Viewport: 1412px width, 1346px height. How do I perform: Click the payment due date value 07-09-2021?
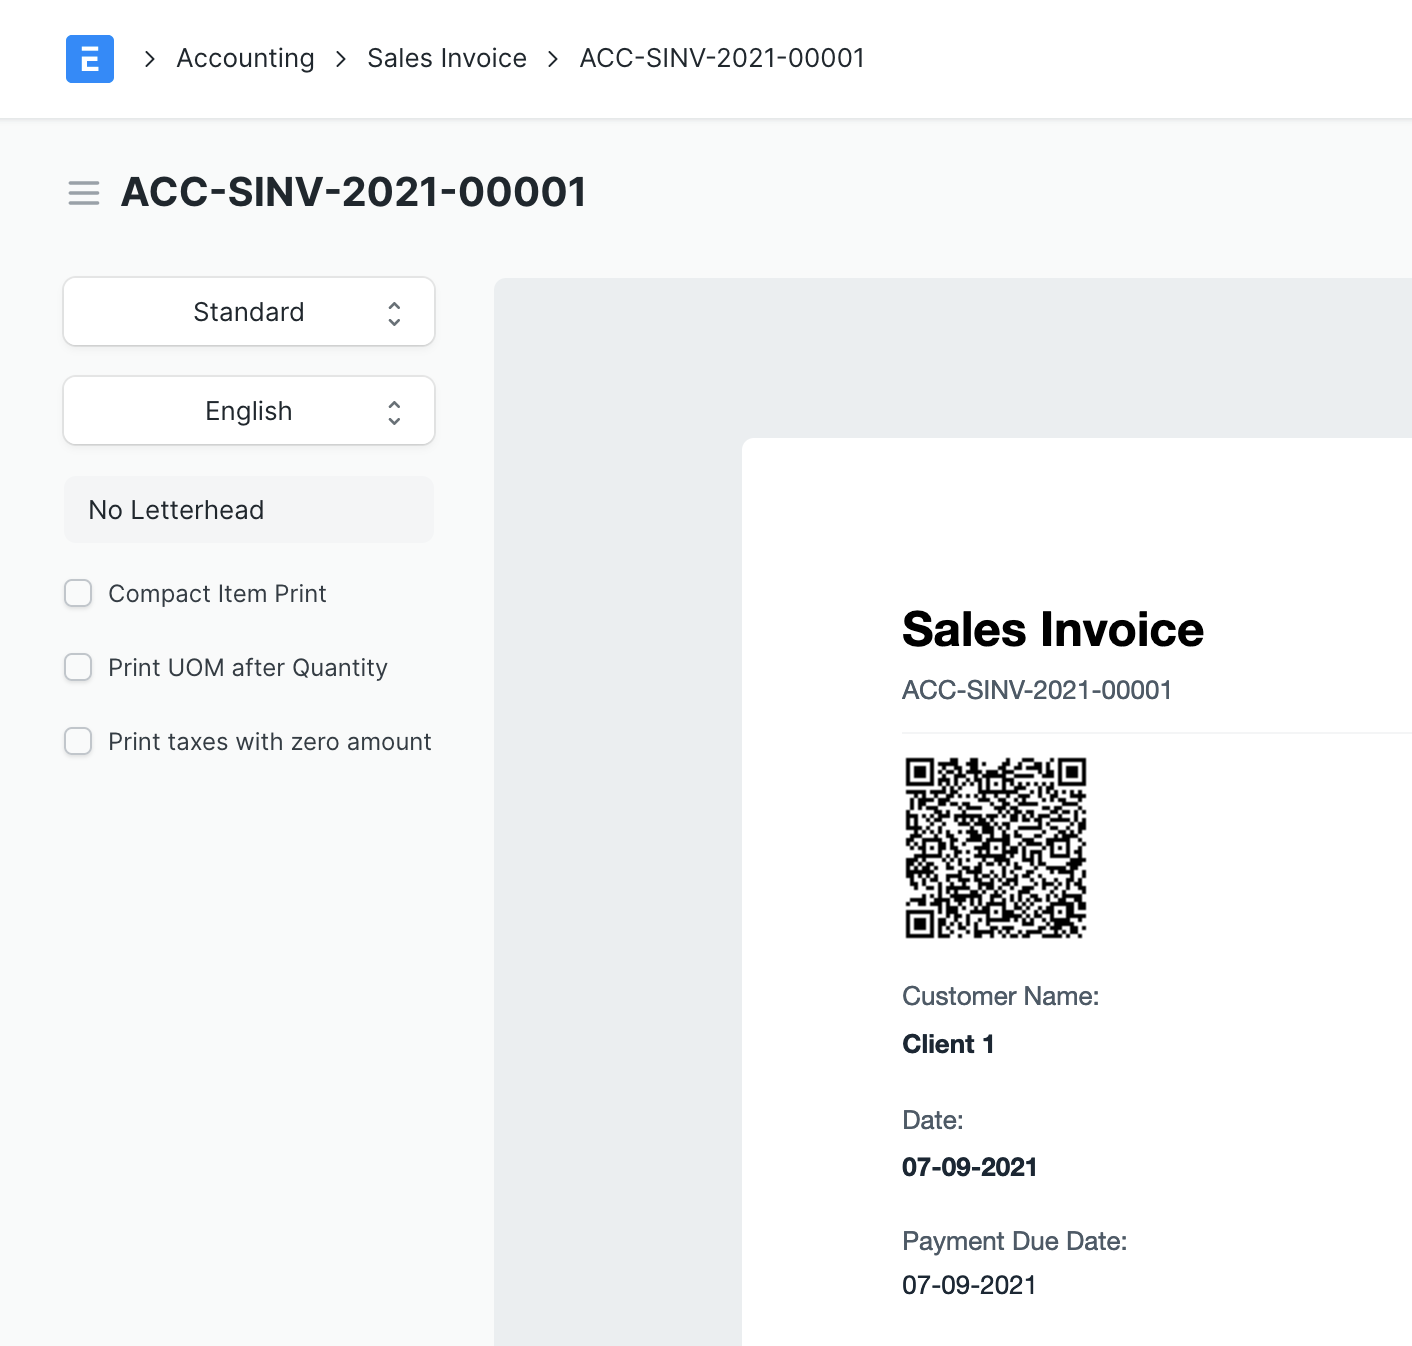(x=970, y=1285)
